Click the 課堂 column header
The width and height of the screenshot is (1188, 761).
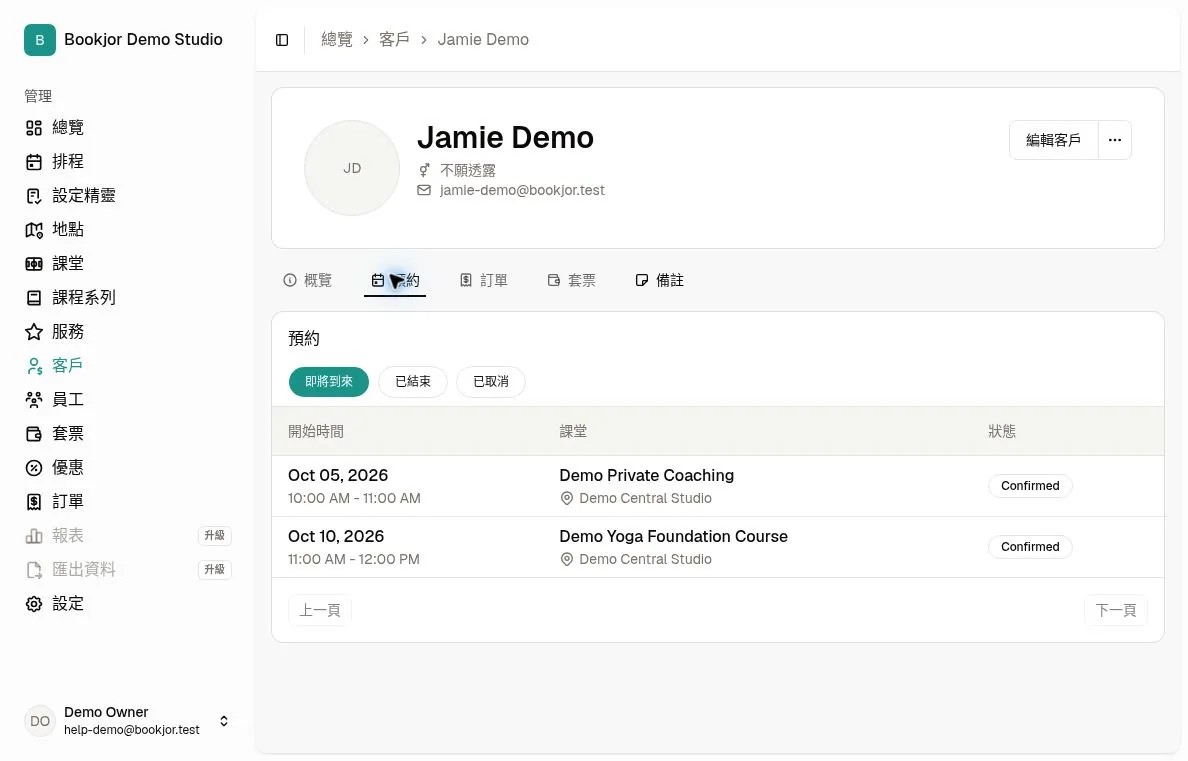tap(573, 431)
